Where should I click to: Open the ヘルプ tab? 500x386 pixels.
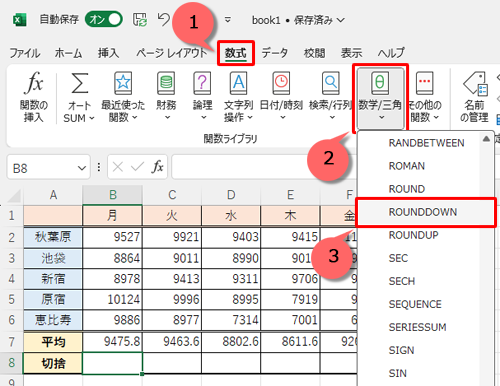tap(391, 53)
